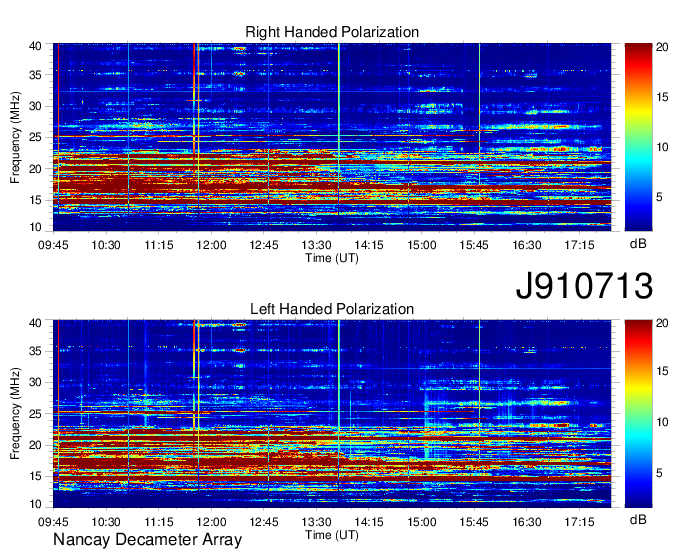This screenshot has height=552, width=680.
Task: Pick the 35 MHz tick on Left Handed plot
Action: point(35,351)
